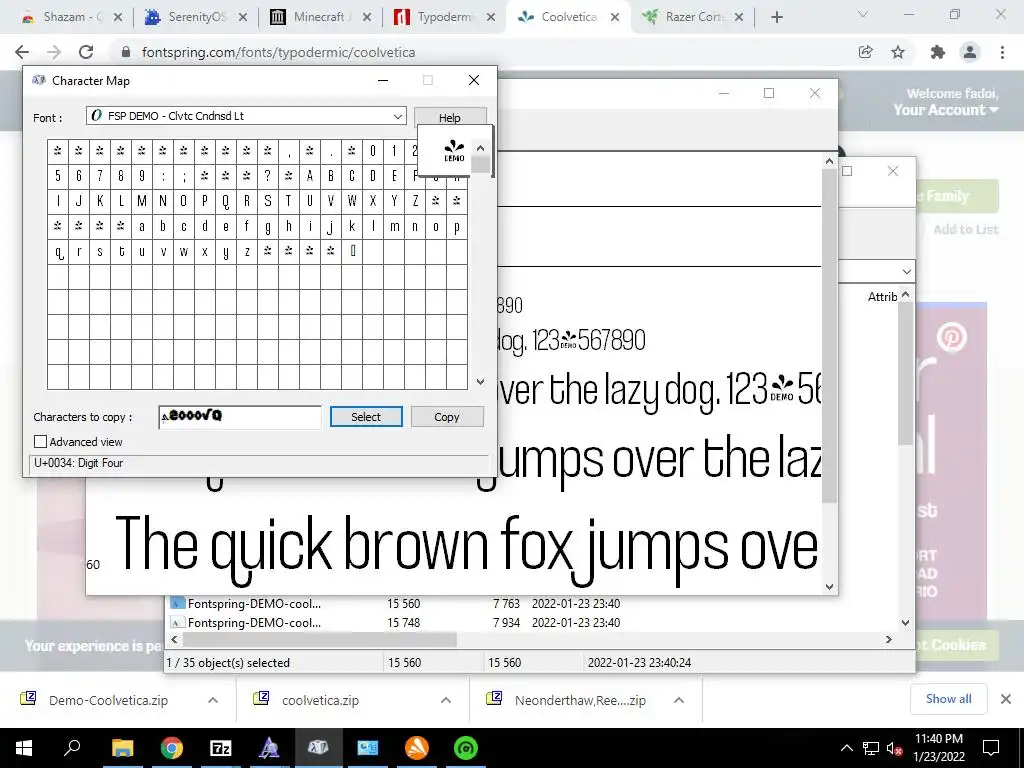Show hidden system tray icons

pyautogui.click(x=846, y=748)
